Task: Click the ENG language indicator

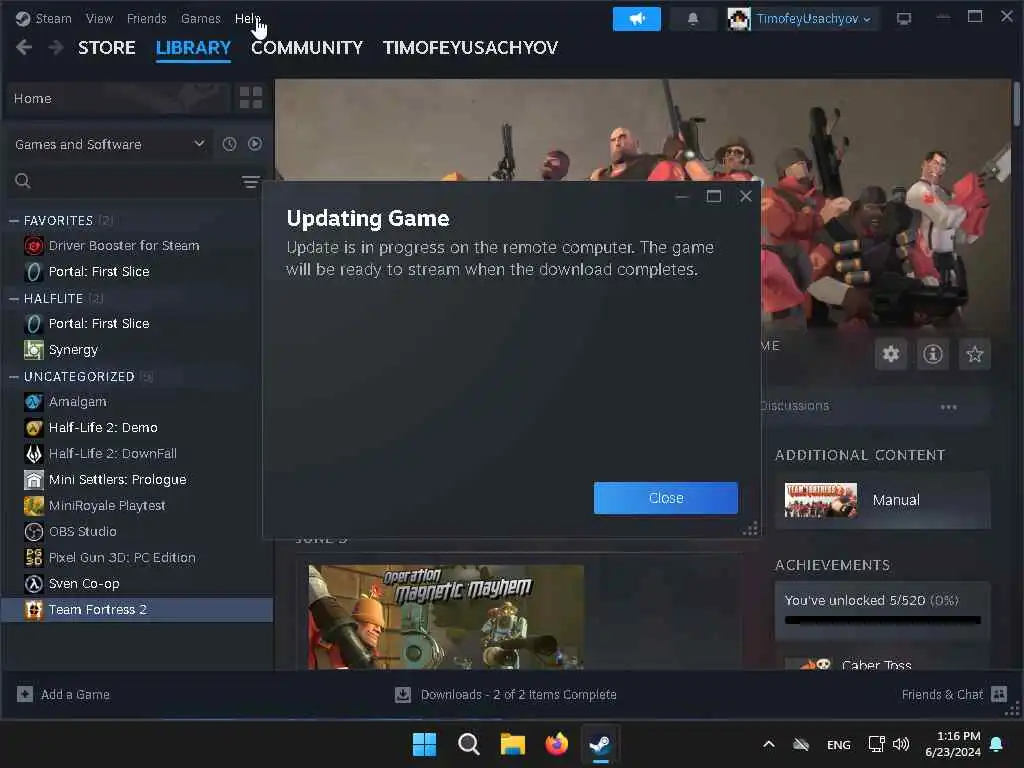Action: click(839, 744)
